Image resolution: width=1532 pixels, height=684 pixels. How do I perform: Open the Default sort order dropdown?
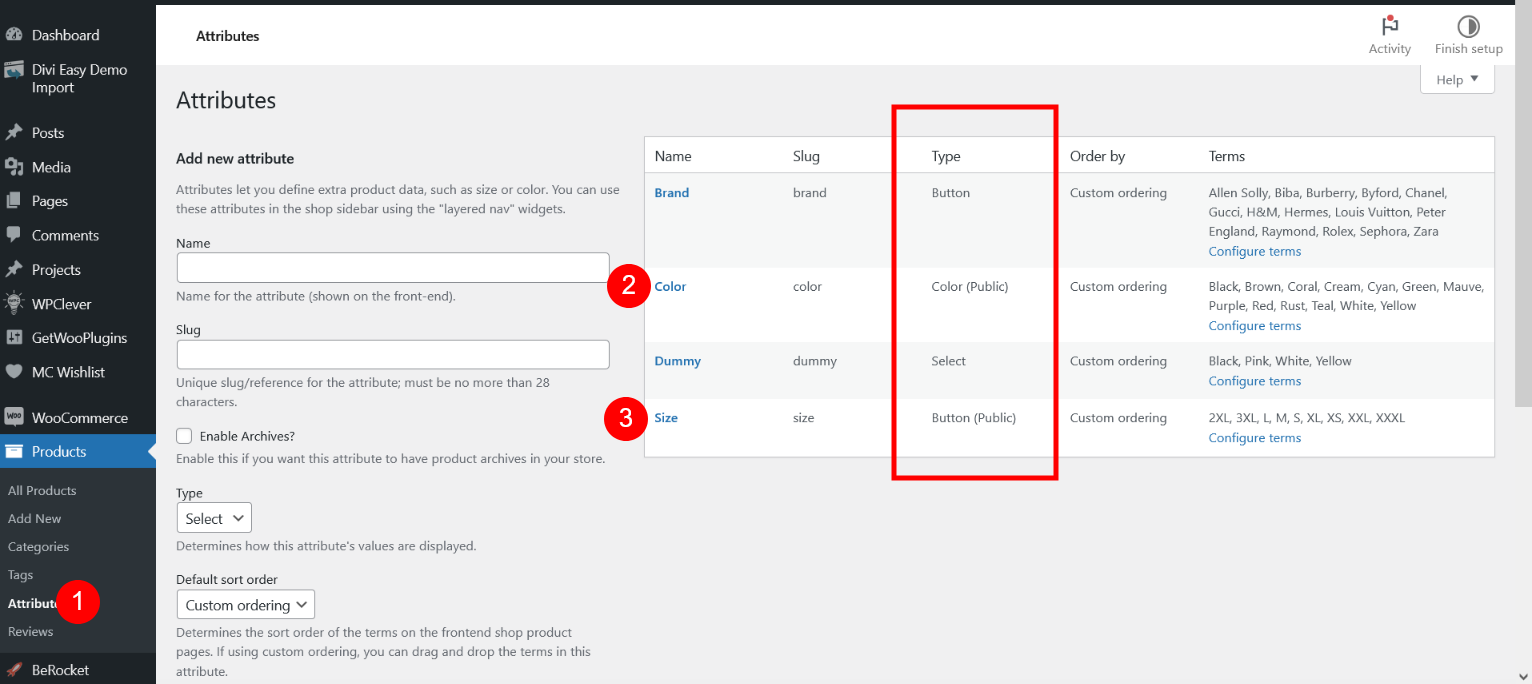(245, 605)
